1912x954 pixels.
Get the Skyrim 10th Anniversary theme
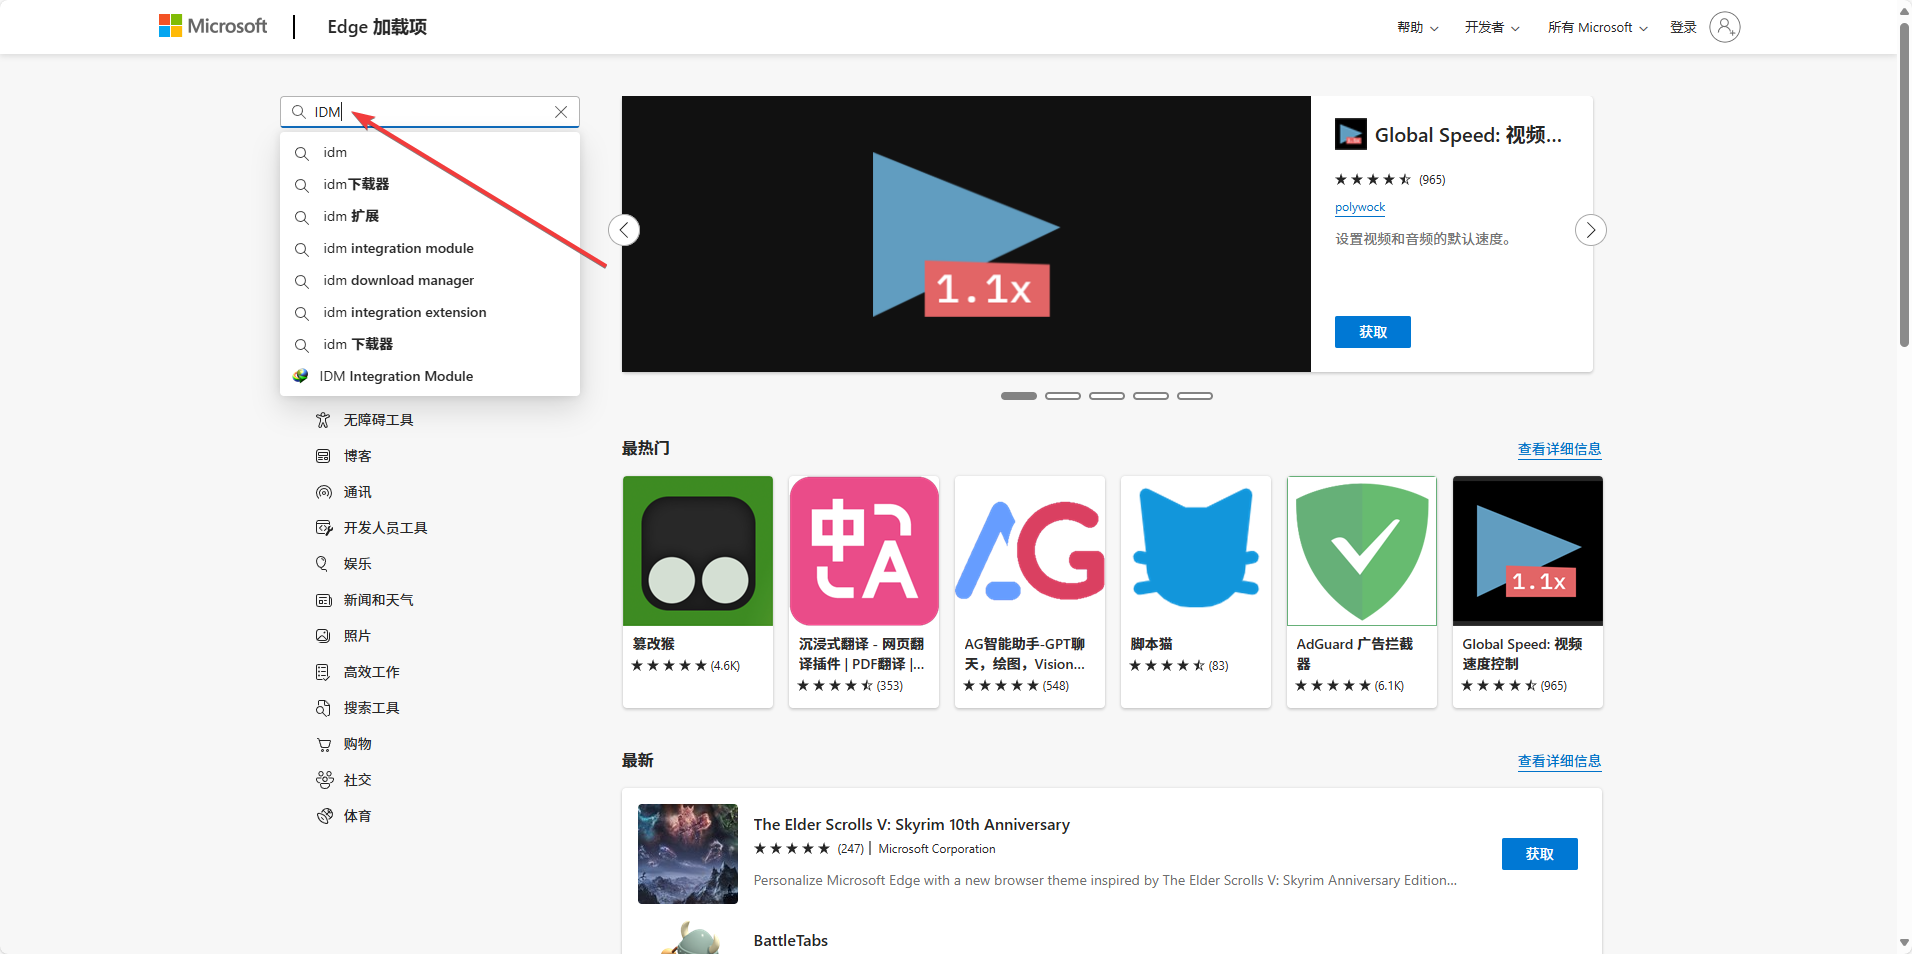click(1540, 854)
